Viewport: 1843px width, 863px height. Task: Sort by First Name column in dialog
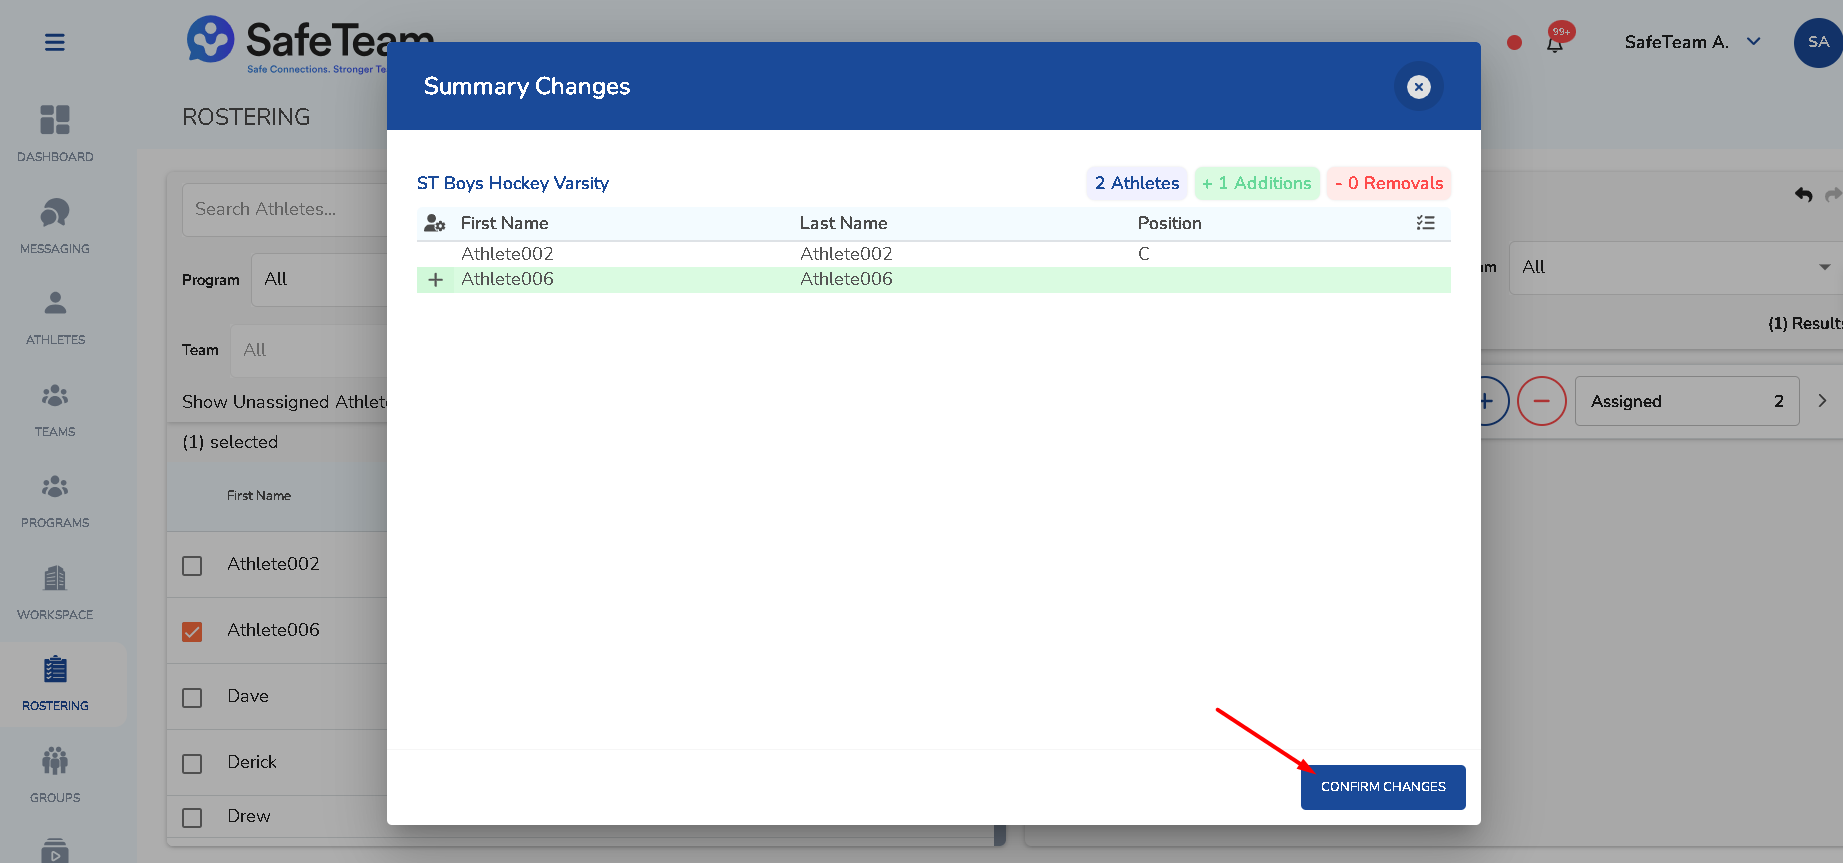(x=504, y=223)
